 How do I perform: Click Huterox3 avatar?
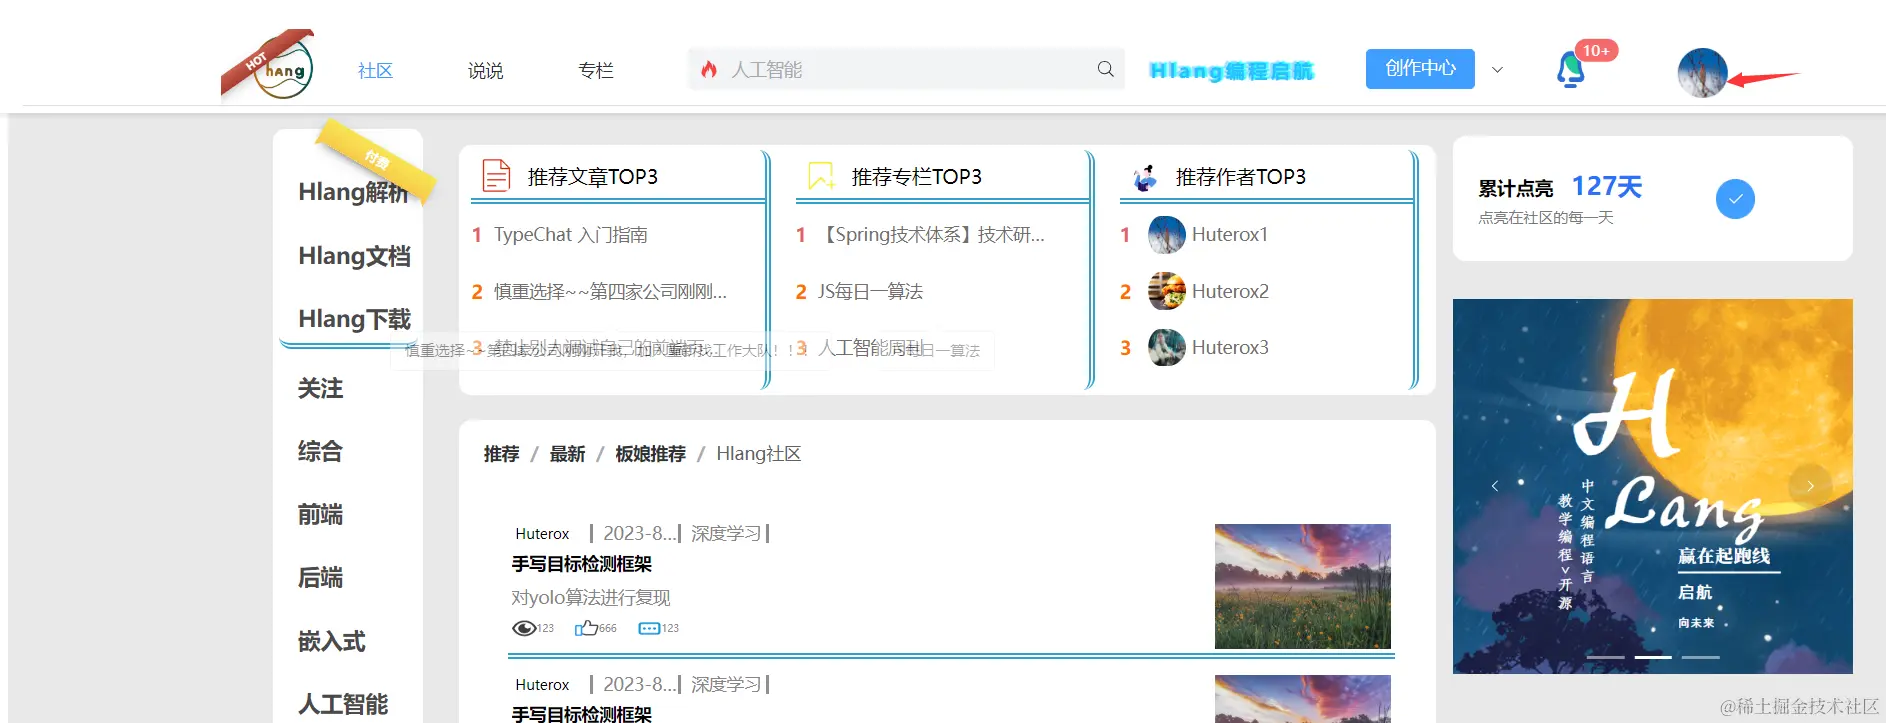point(1166,347)
